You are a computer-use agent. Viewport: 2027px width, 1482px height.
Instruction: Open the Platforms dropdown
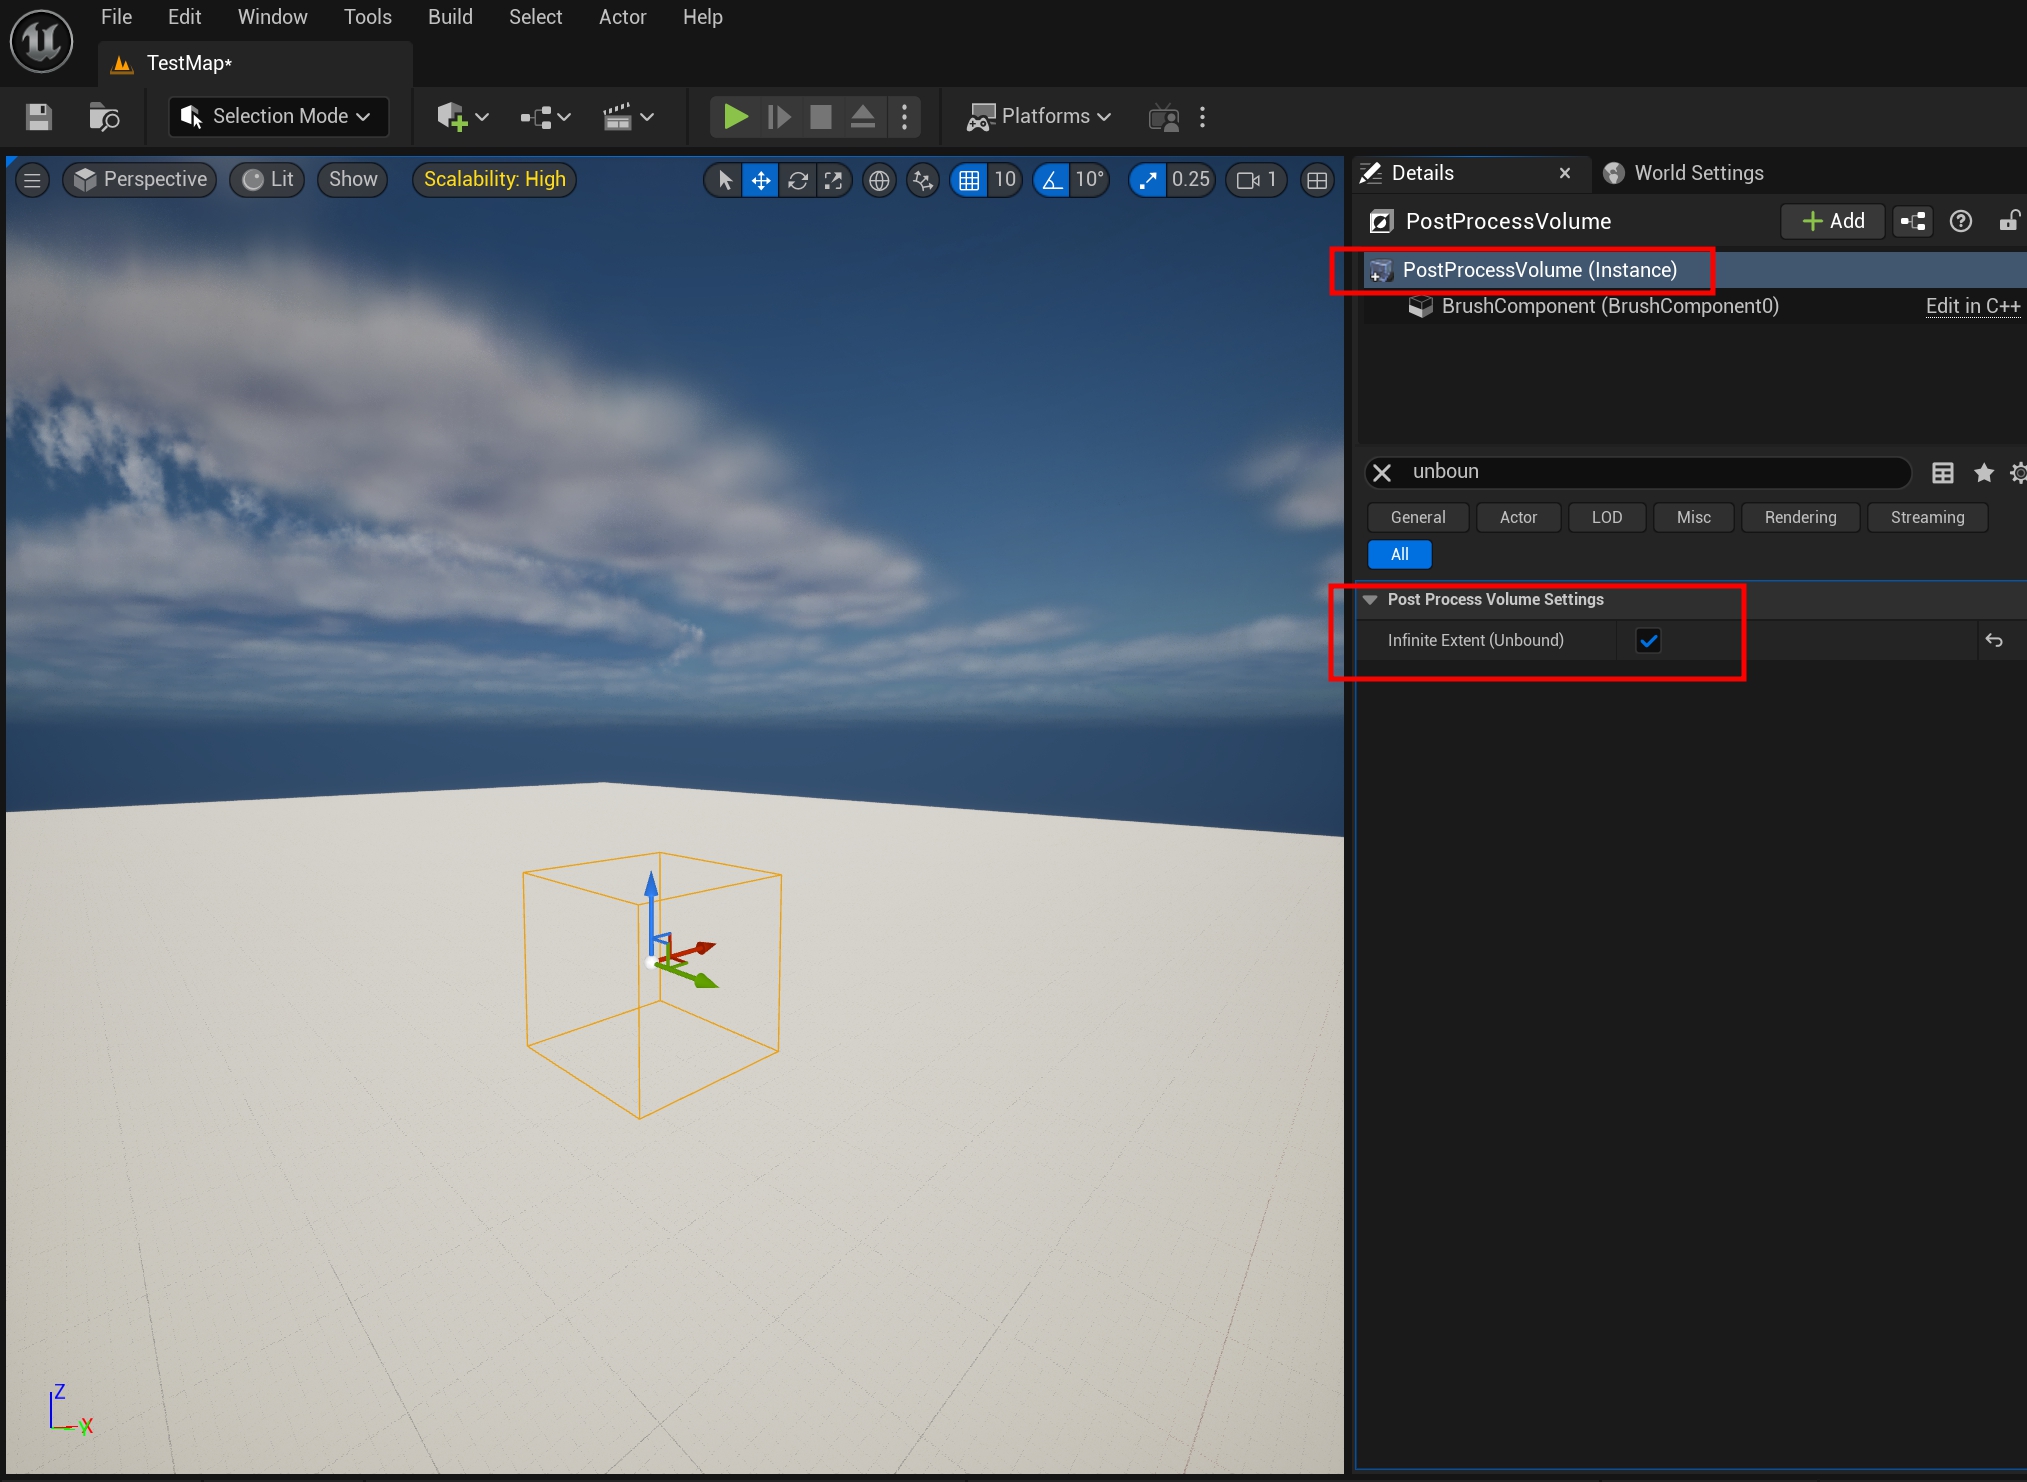(1040, 117)
